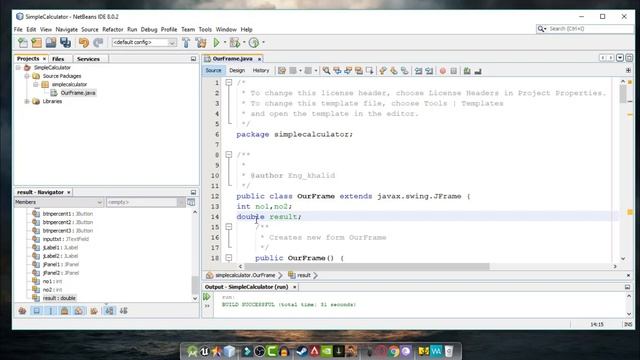The width and height of the screenshot is (640, 360).
Task: Click the Previous Bookmark editor icon
Action: pyautogui.click(x=383, y=71)
